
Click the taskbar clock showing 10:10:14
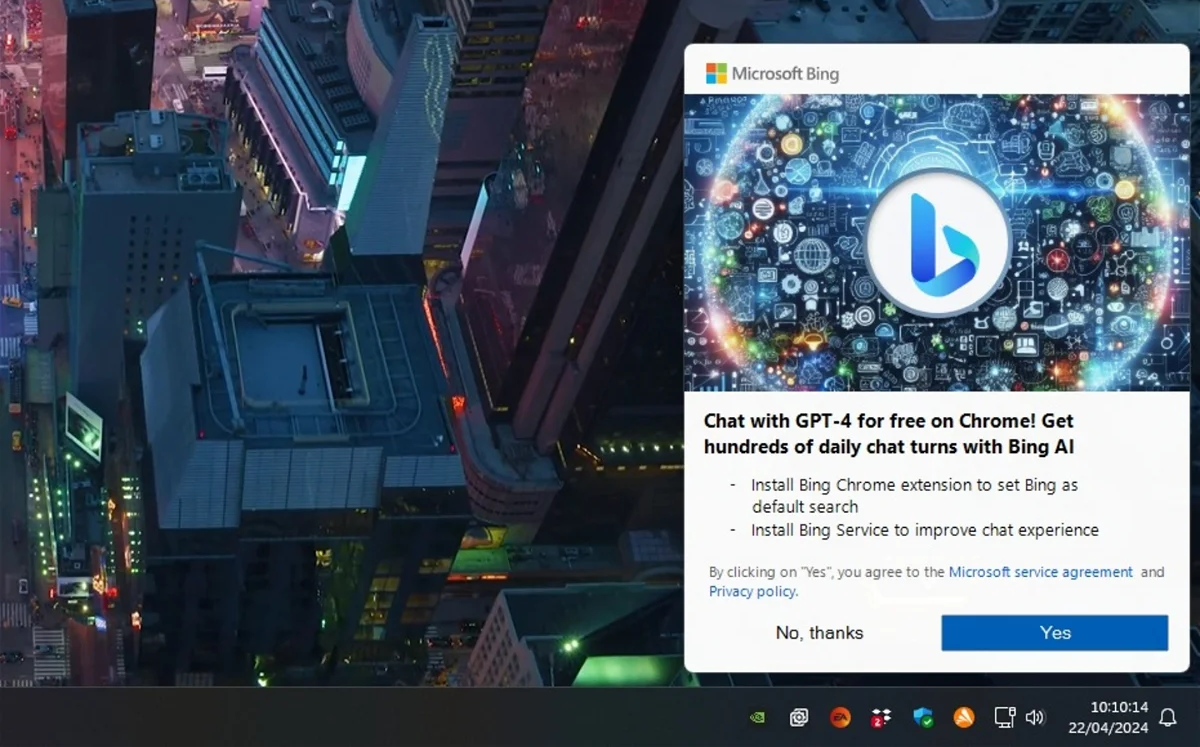tap(1118, 707)
